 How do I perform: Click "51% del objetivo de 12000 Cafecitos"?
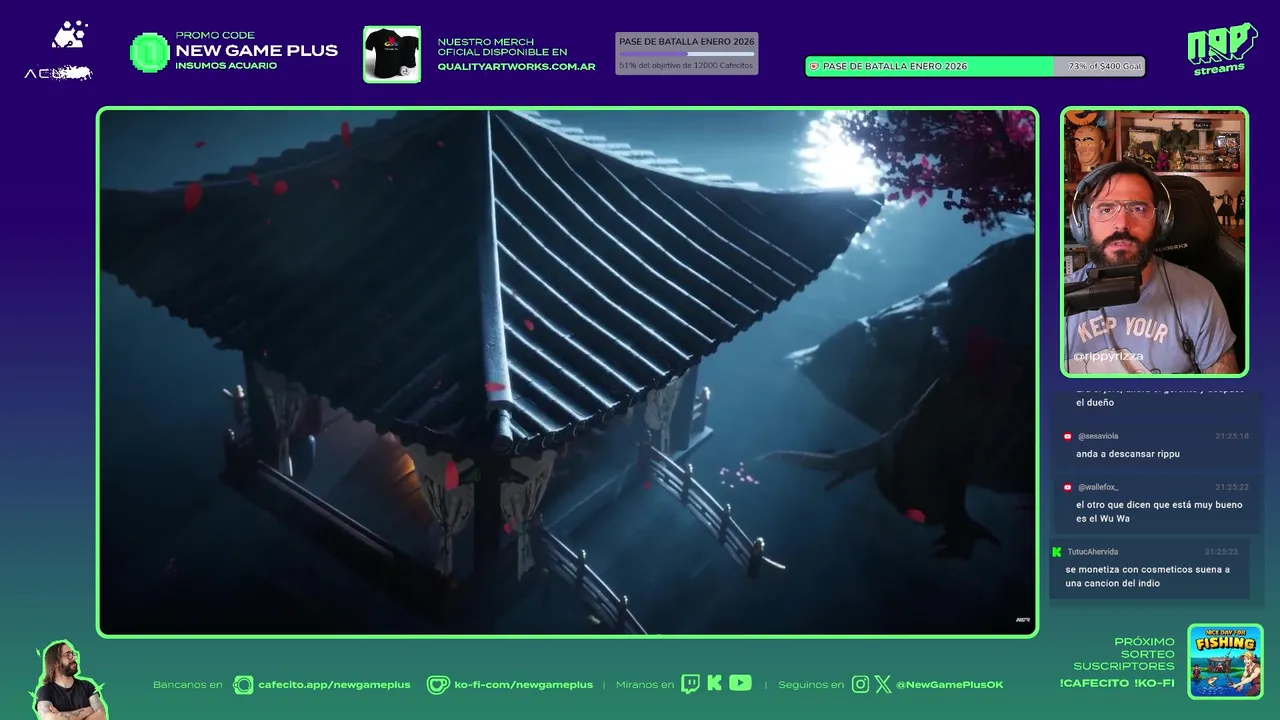(x=686, y=65)
